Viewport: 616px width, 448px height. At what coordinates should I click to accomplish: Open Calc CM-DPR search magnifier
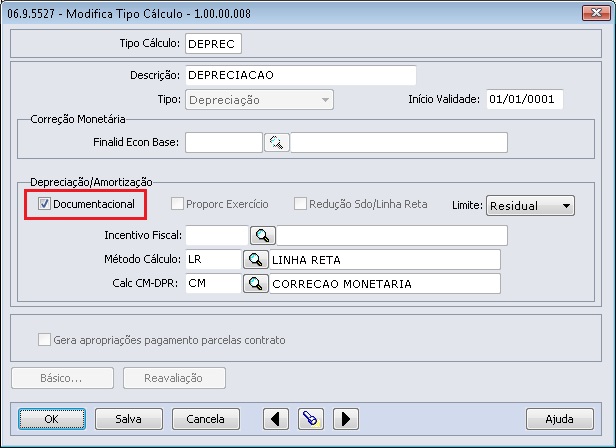[x=256, y=284]
